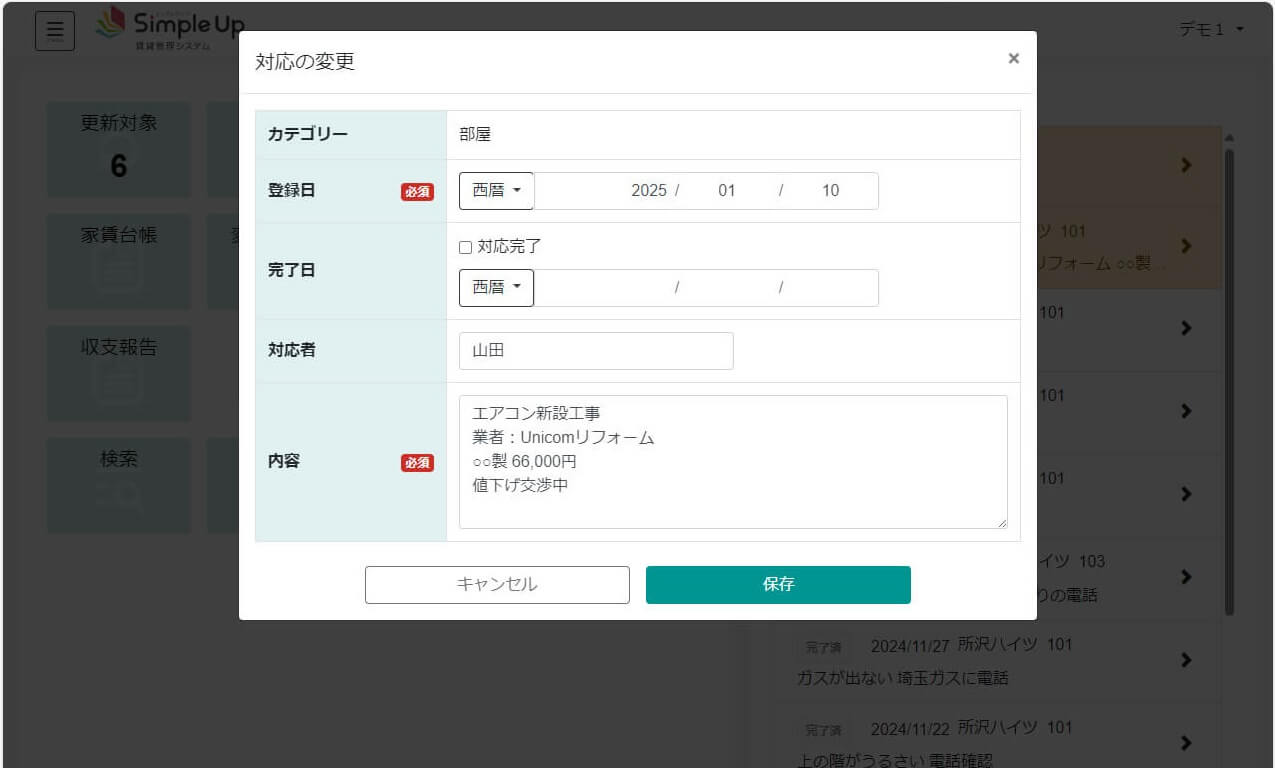Click the chevron on the 2024/11/22 row
The width and height of the screenshot is (1275, 768).
click(x=1186, y=743)
